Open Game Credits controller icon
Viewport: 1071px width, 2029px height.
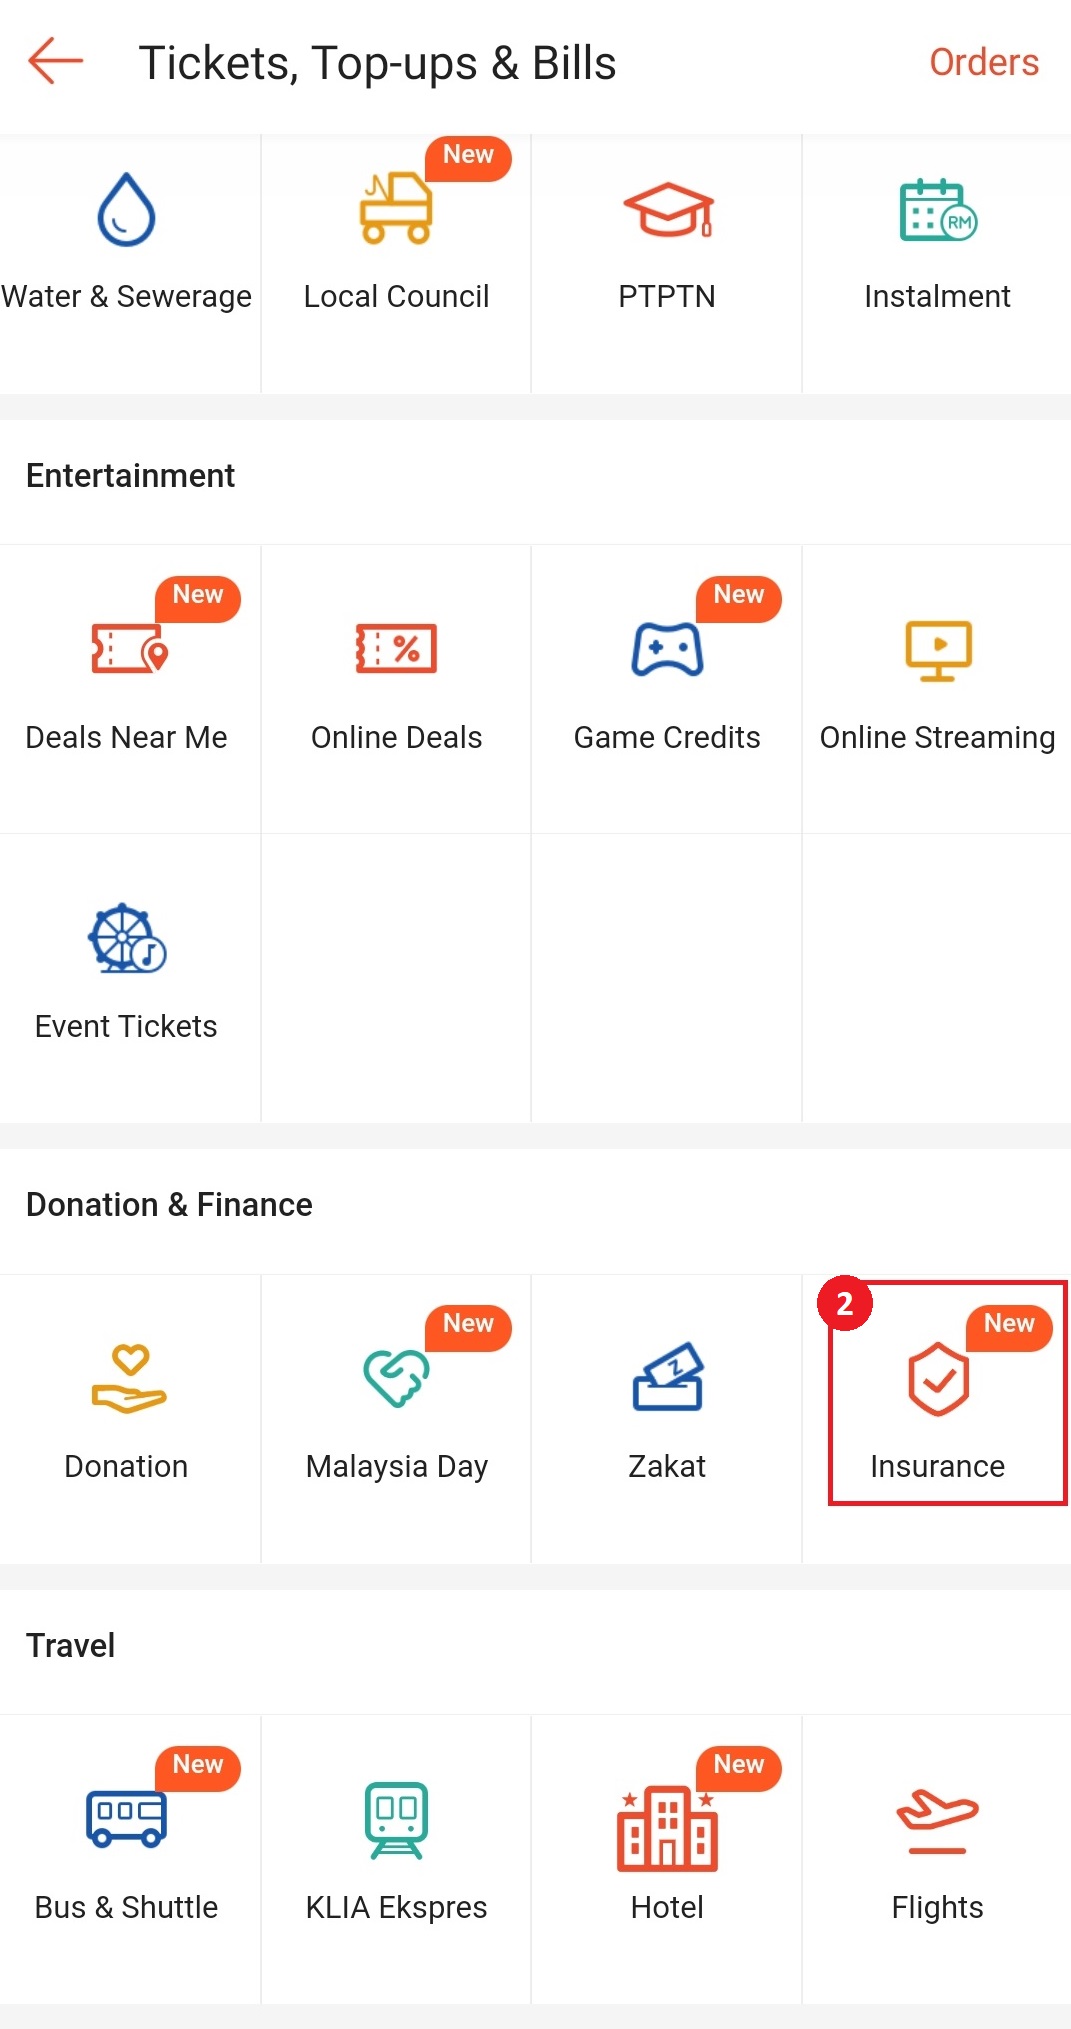[667, 650]
